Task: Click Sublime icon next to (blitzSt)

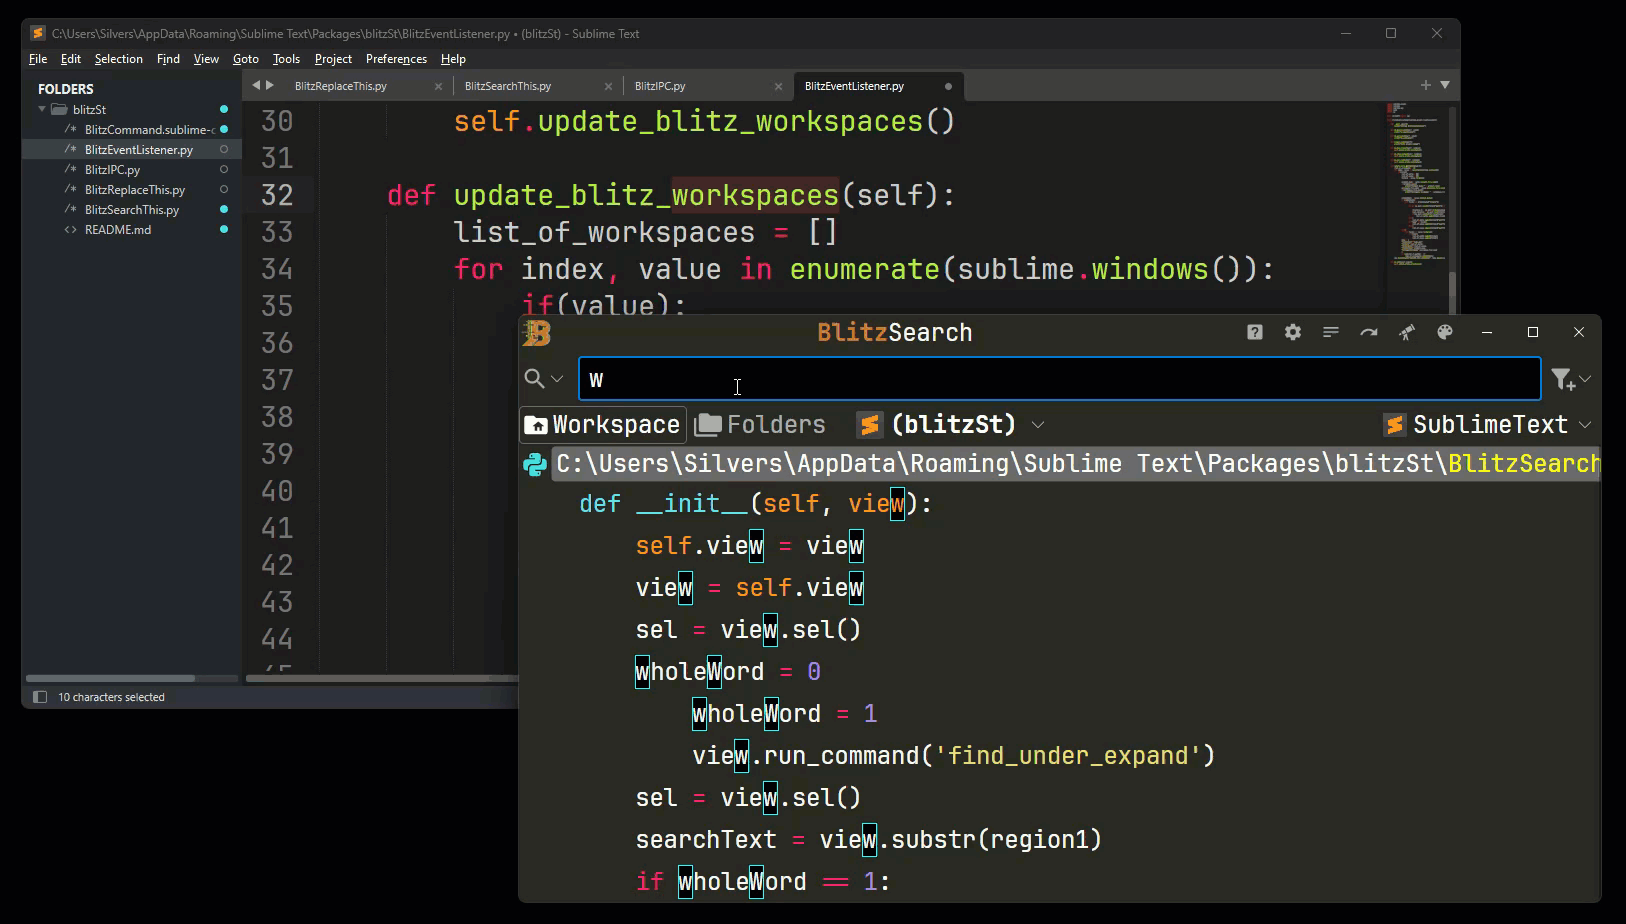Action: click(x=870, y=425)
